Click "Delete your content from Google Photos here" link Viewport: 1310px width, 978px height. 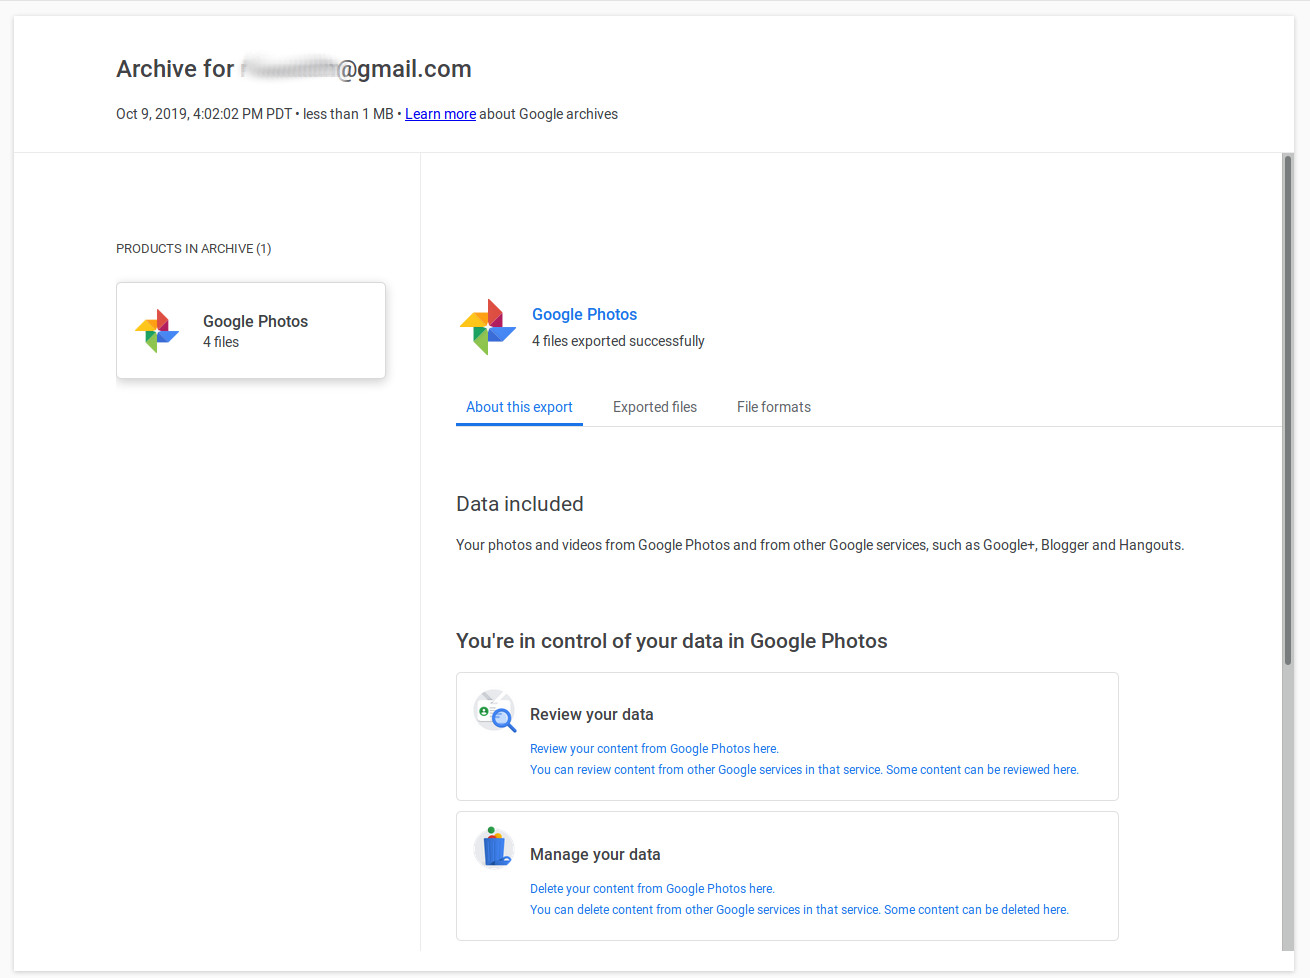point(652,889)
